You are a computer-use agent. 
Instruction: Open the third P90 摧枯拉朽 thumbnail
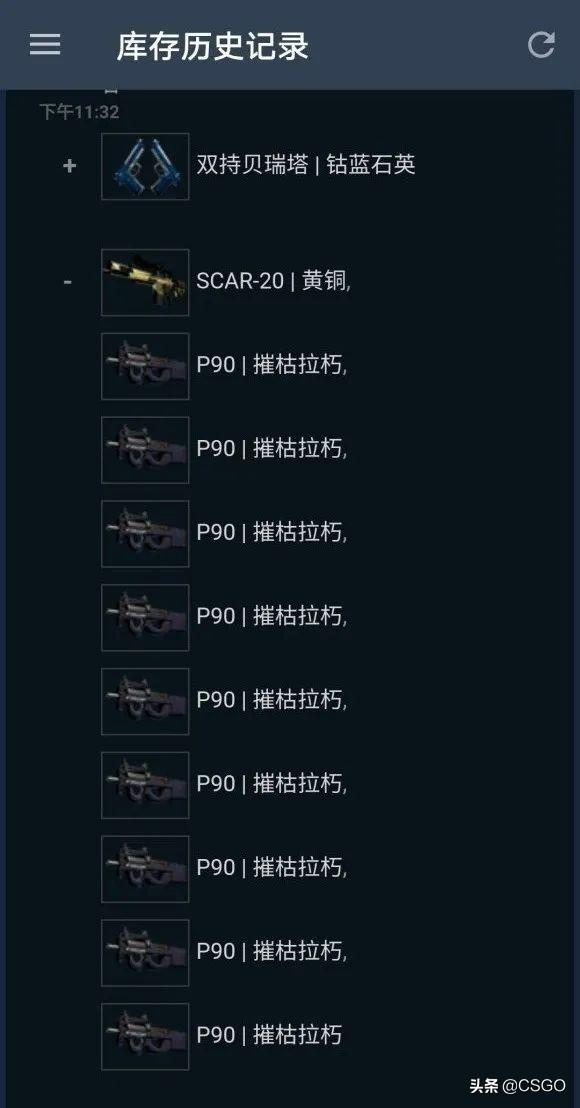[145, 534]
